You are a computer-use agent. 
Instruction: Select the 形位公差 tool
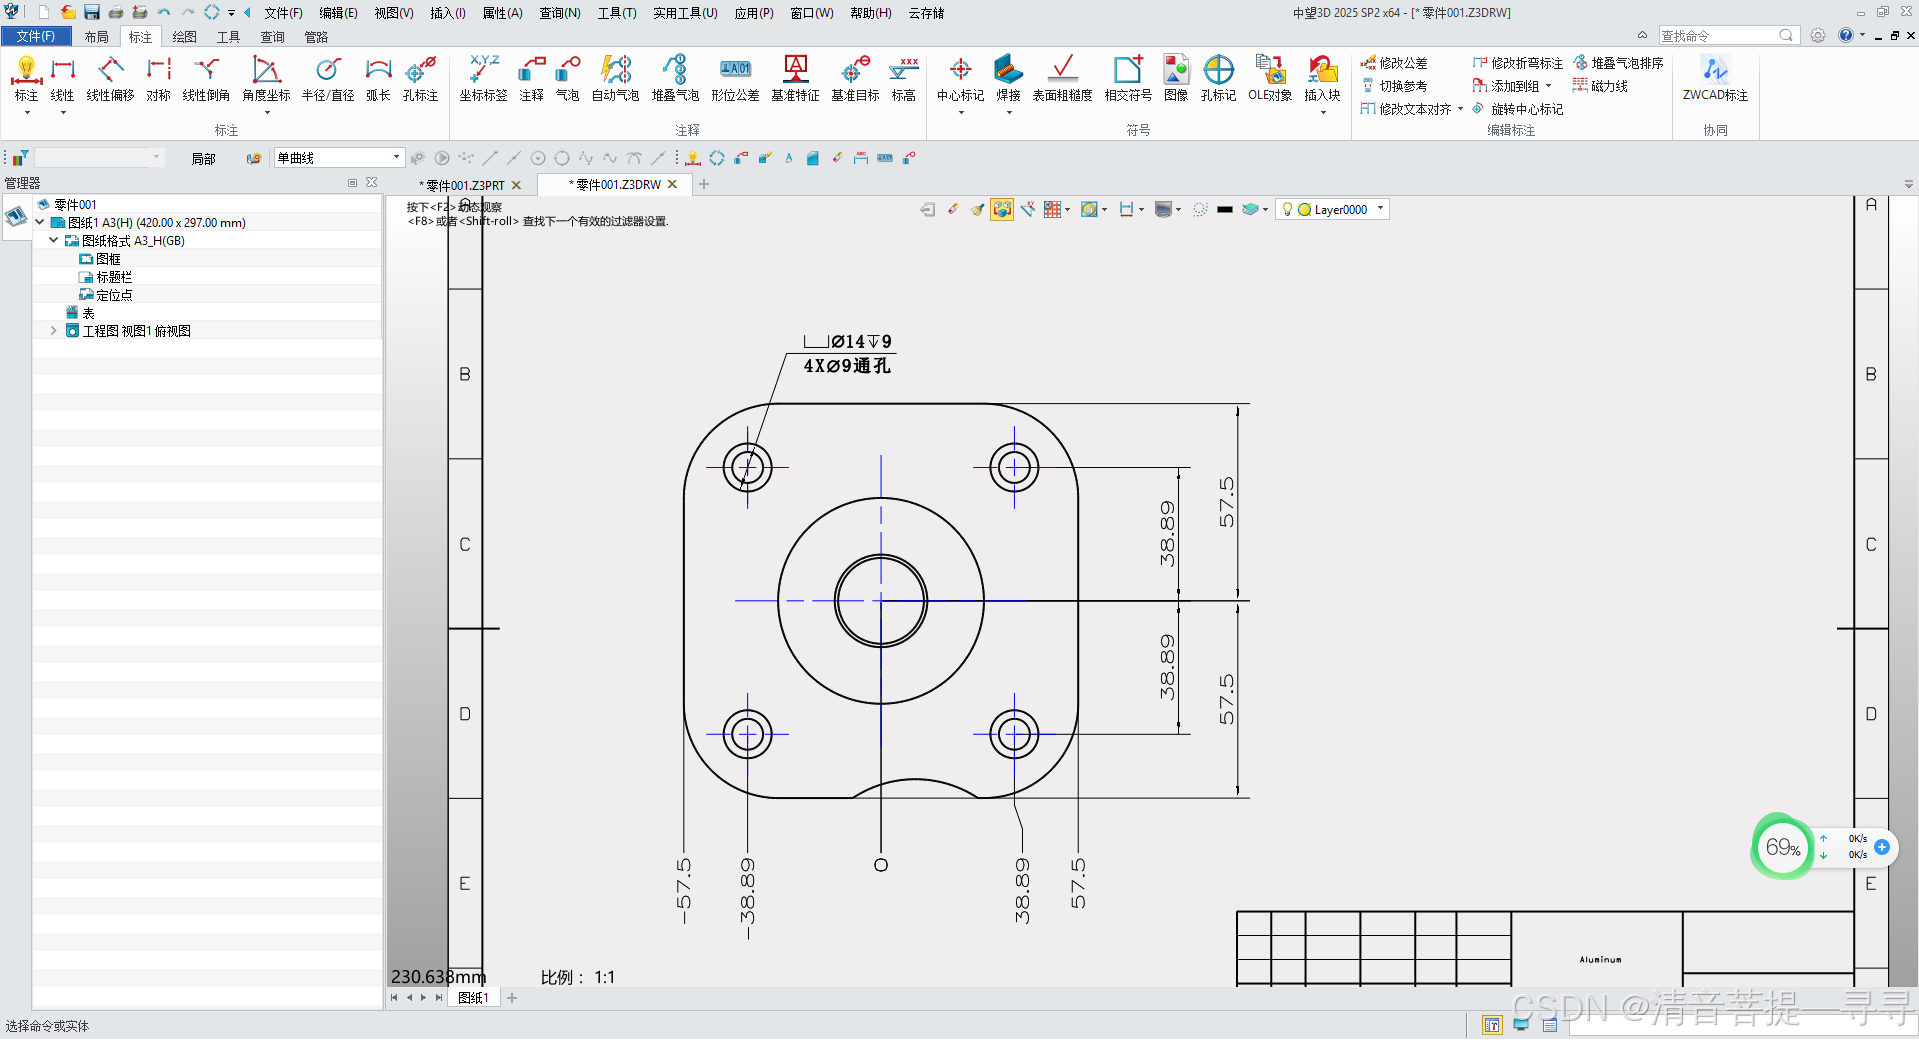point(735,79)
